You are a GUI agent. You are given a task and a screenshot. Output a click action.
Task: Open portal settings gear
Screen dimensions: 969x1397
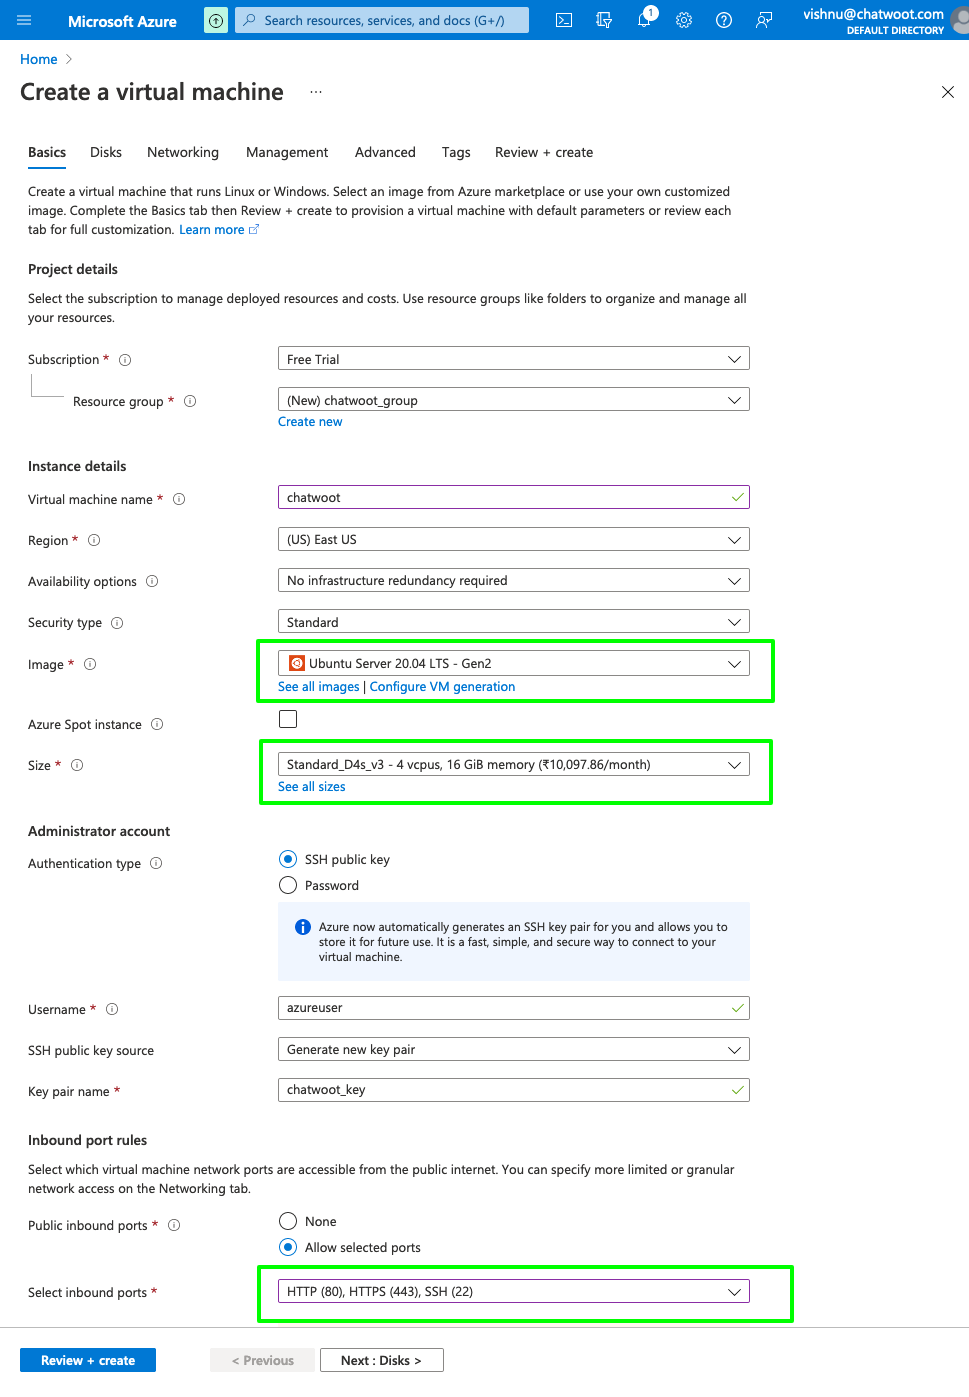684,20
